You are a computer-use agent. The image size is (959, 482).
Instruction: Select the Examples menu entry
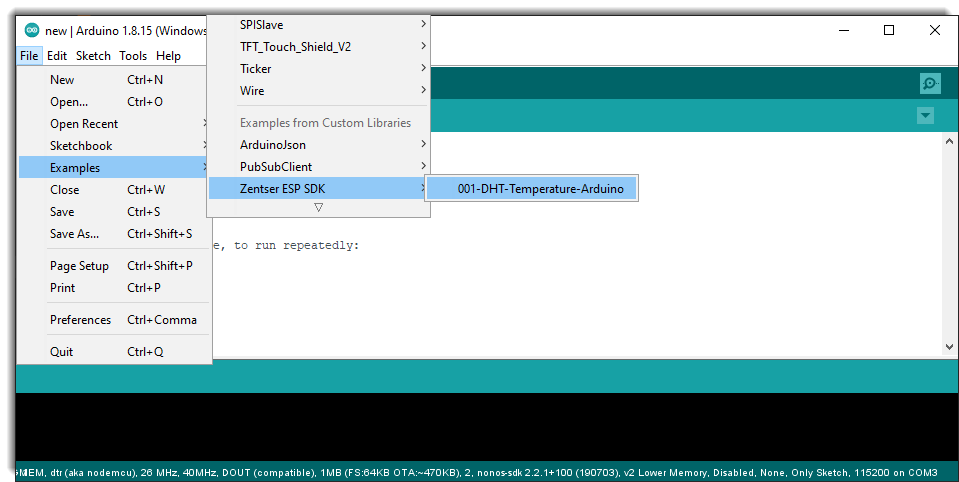(x=114, y=168)
